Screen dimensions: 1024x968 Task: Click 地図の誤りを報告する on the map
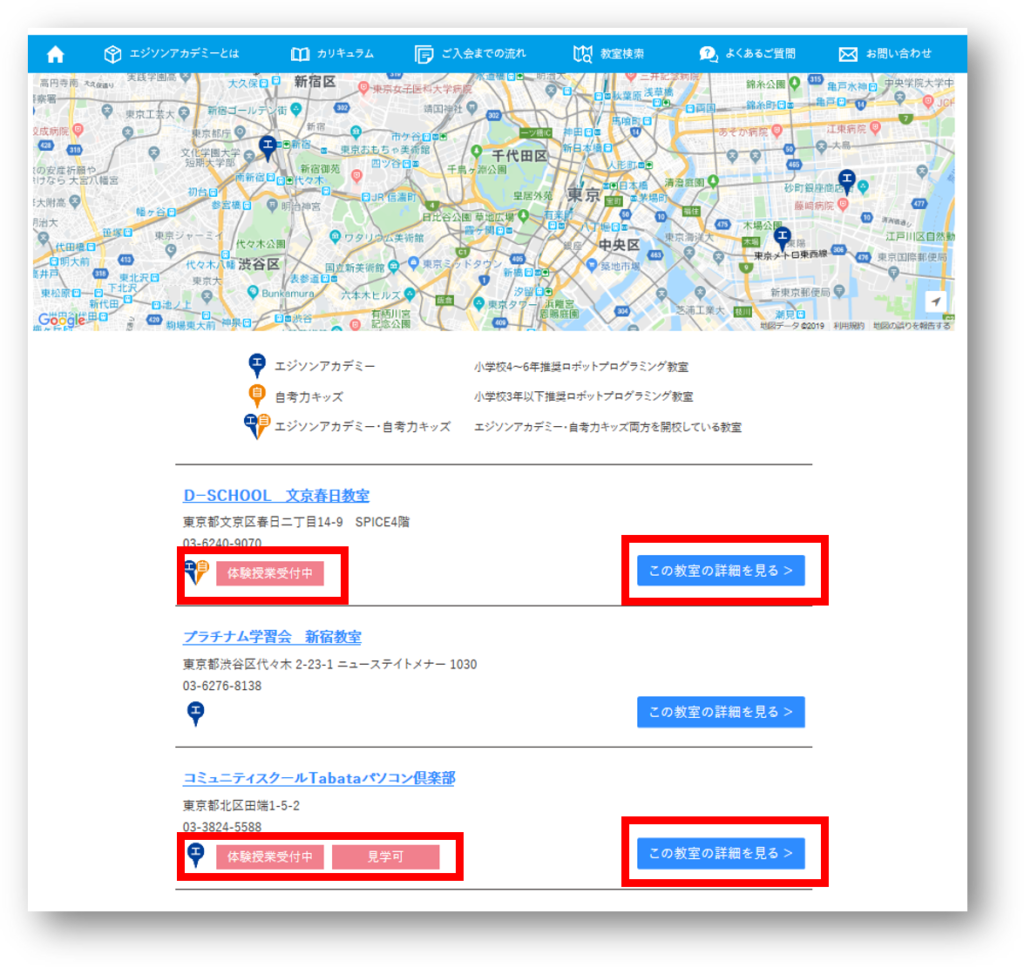click(x=912, y=325)
